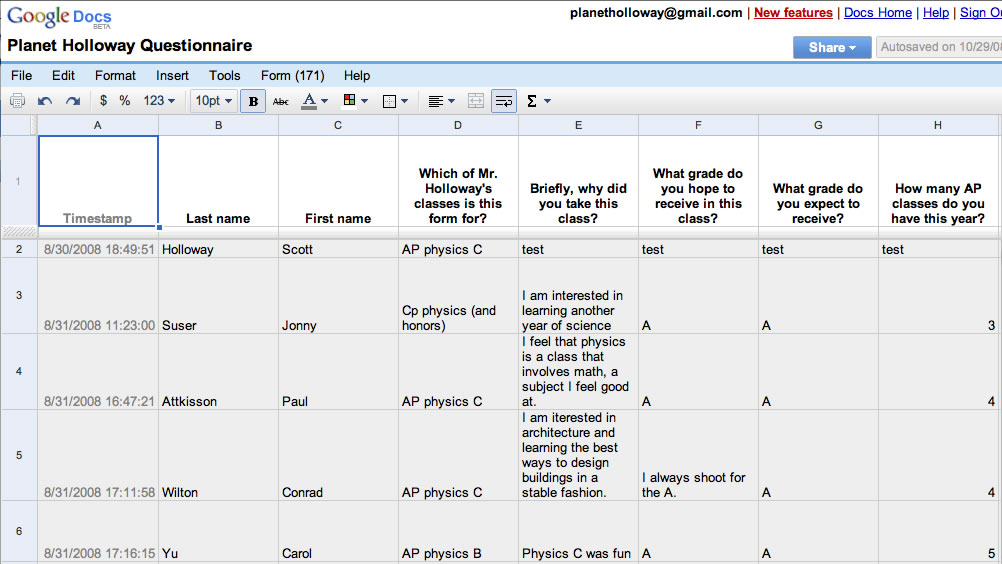1002x564 pixels.
Task: Click cell containing Physics C was fun
Action: pos(578,531)
